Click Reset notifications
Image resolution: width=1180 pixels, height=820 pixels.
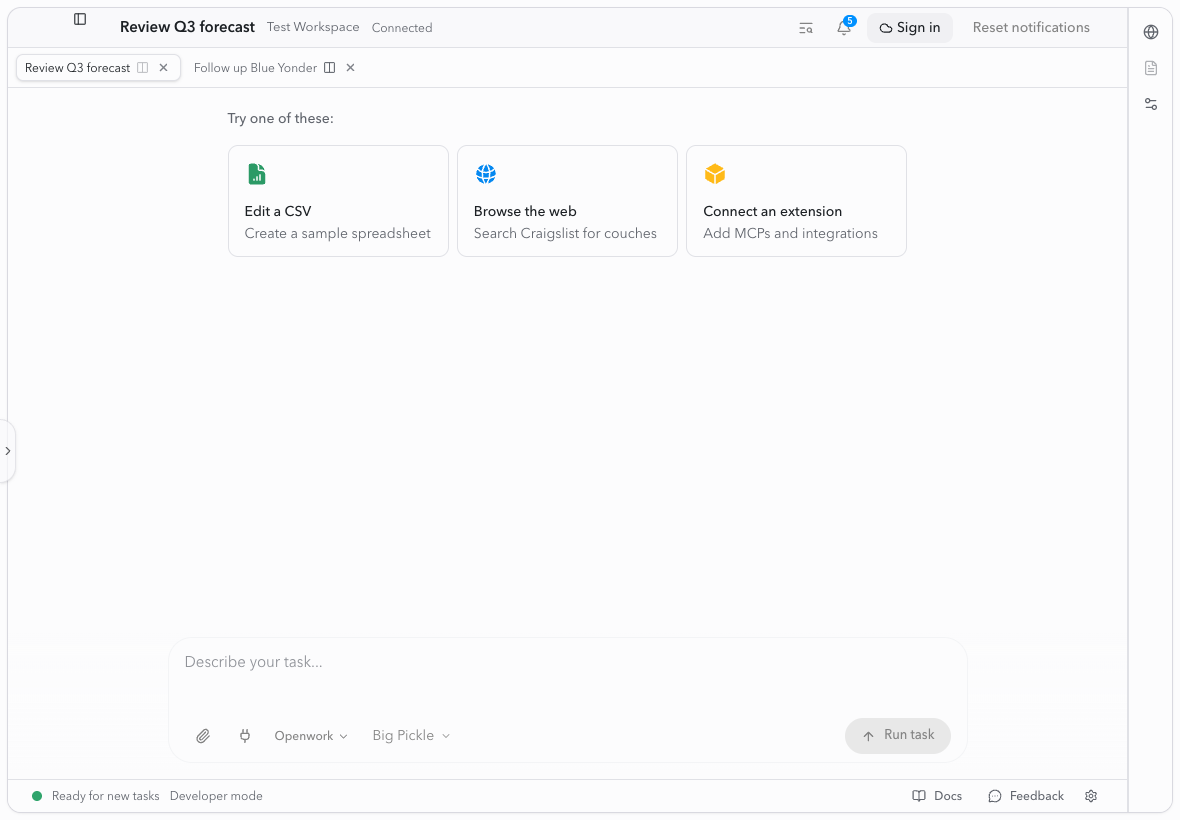[1030, 27]
